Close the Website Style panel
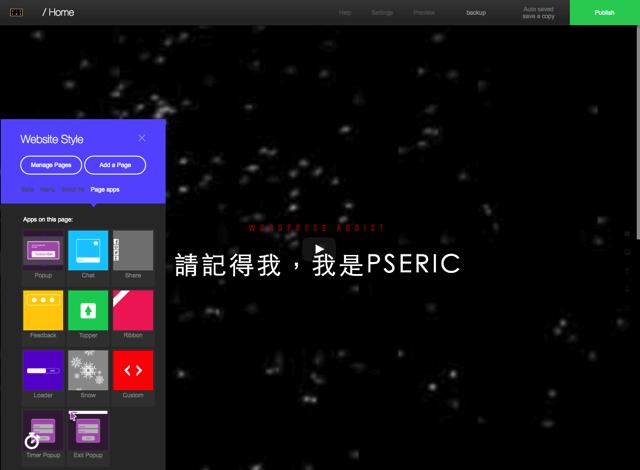 (142, 138)
